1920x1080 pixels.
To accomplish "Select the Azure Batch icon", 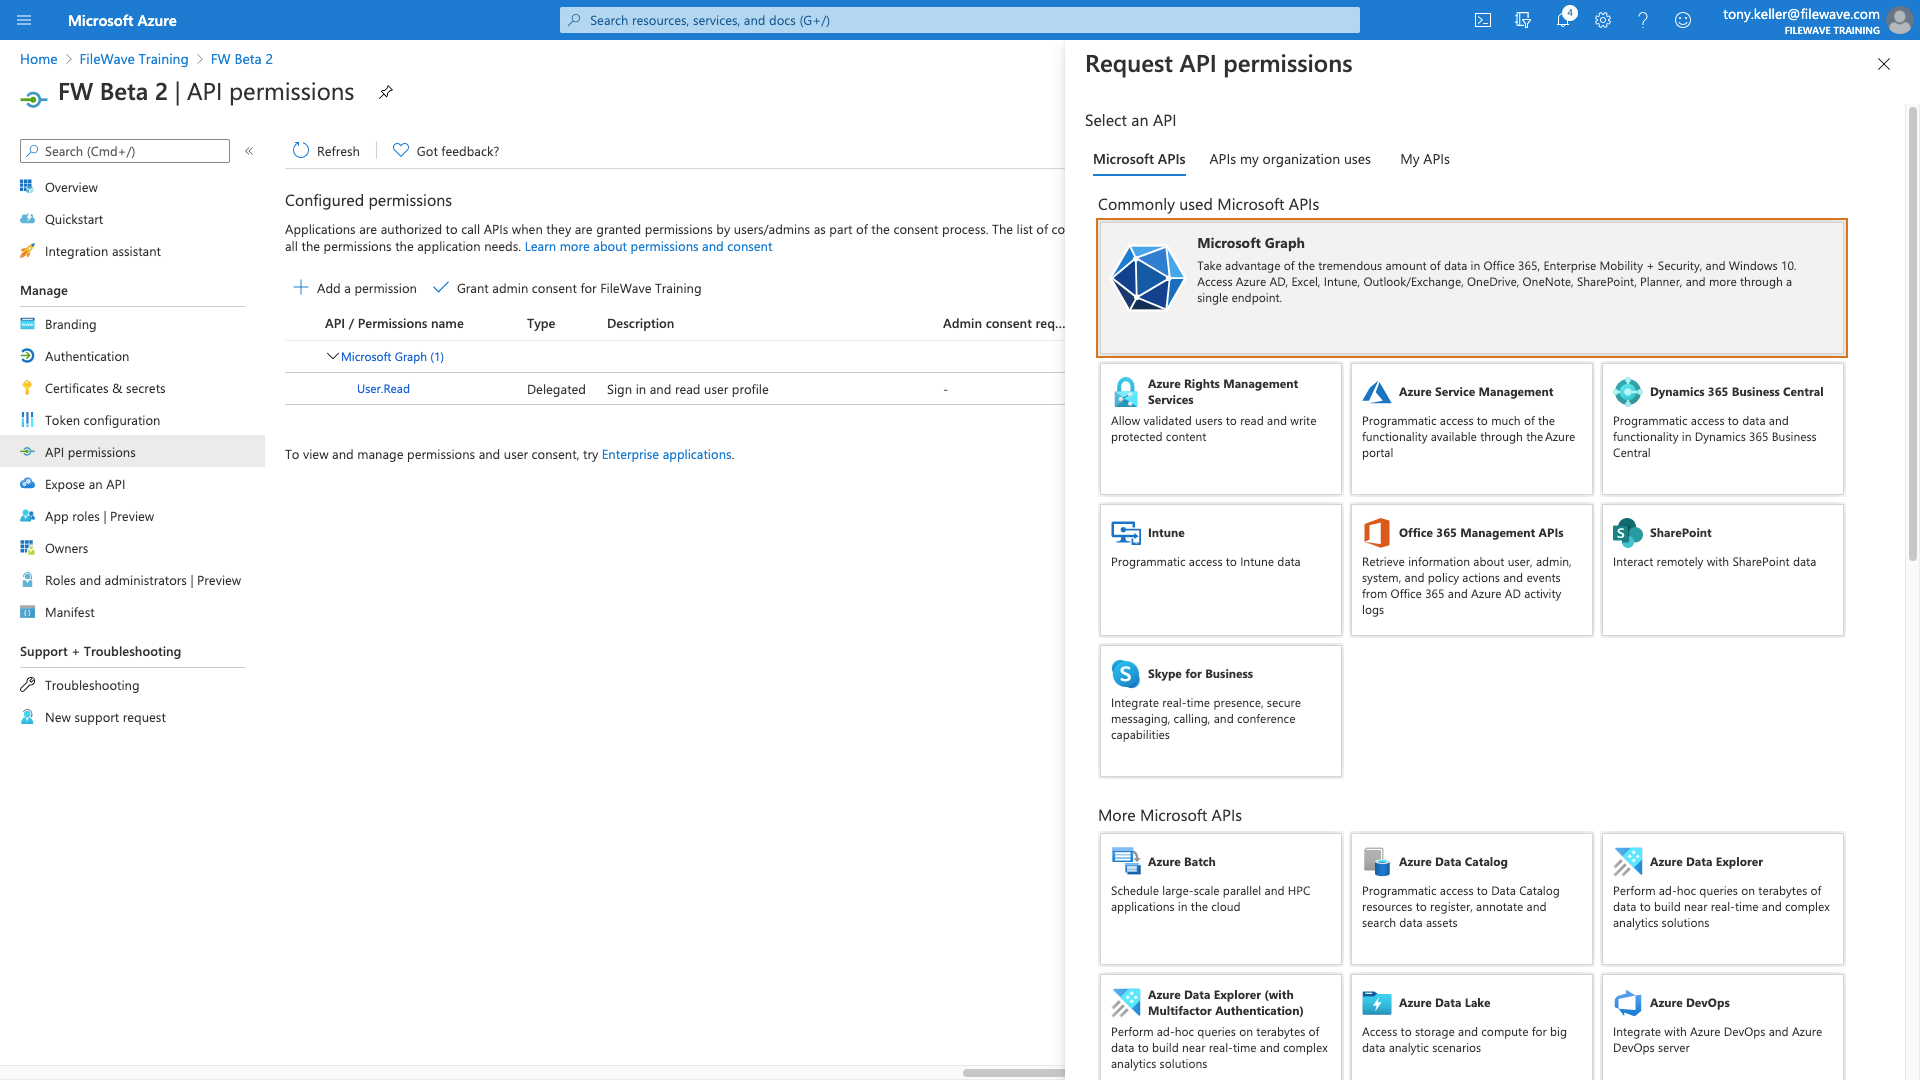I will click(x=1125, y=862).
